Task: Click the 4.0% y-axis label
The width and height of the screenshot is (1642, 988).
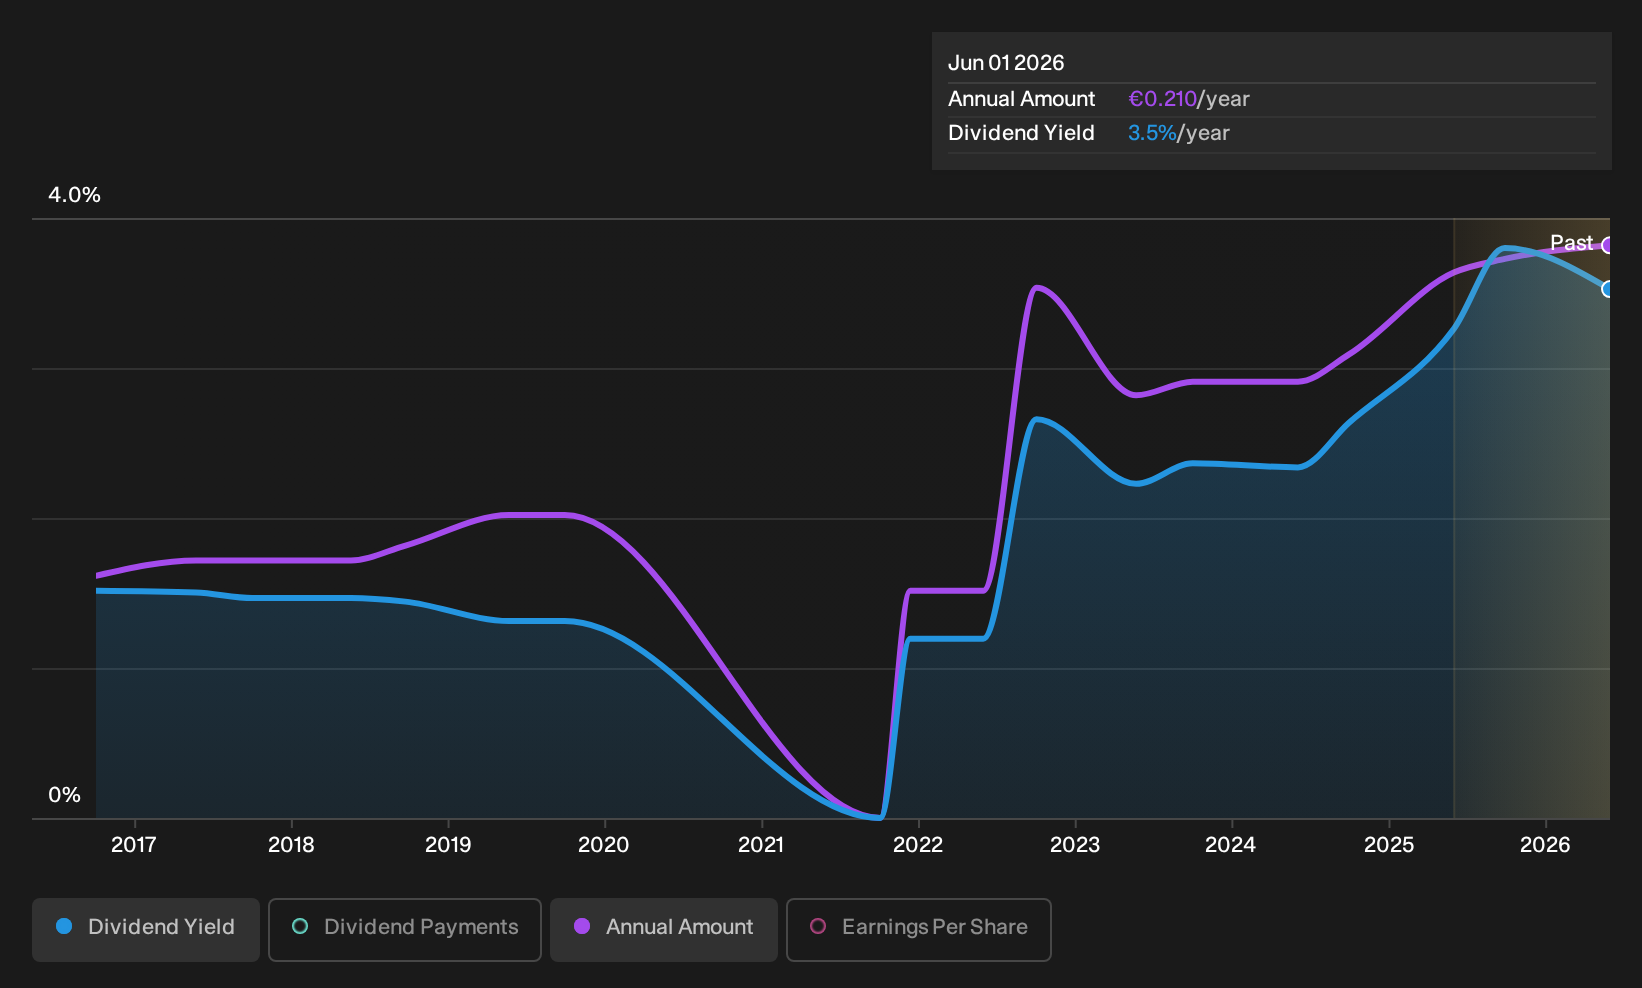Action: pos(74,195)
